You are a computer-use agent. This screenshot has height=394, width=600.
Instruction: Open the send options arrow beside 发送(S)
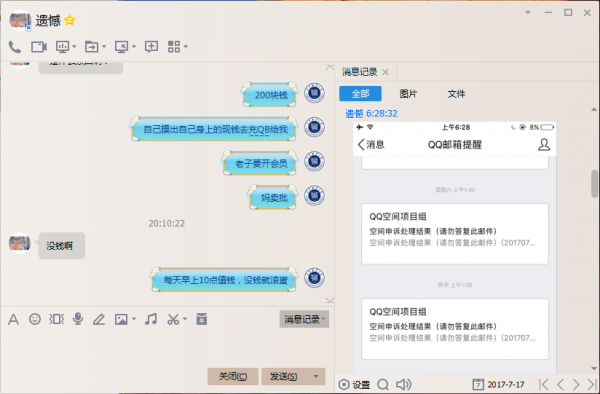pyautogui.click(x=316, y=376)
